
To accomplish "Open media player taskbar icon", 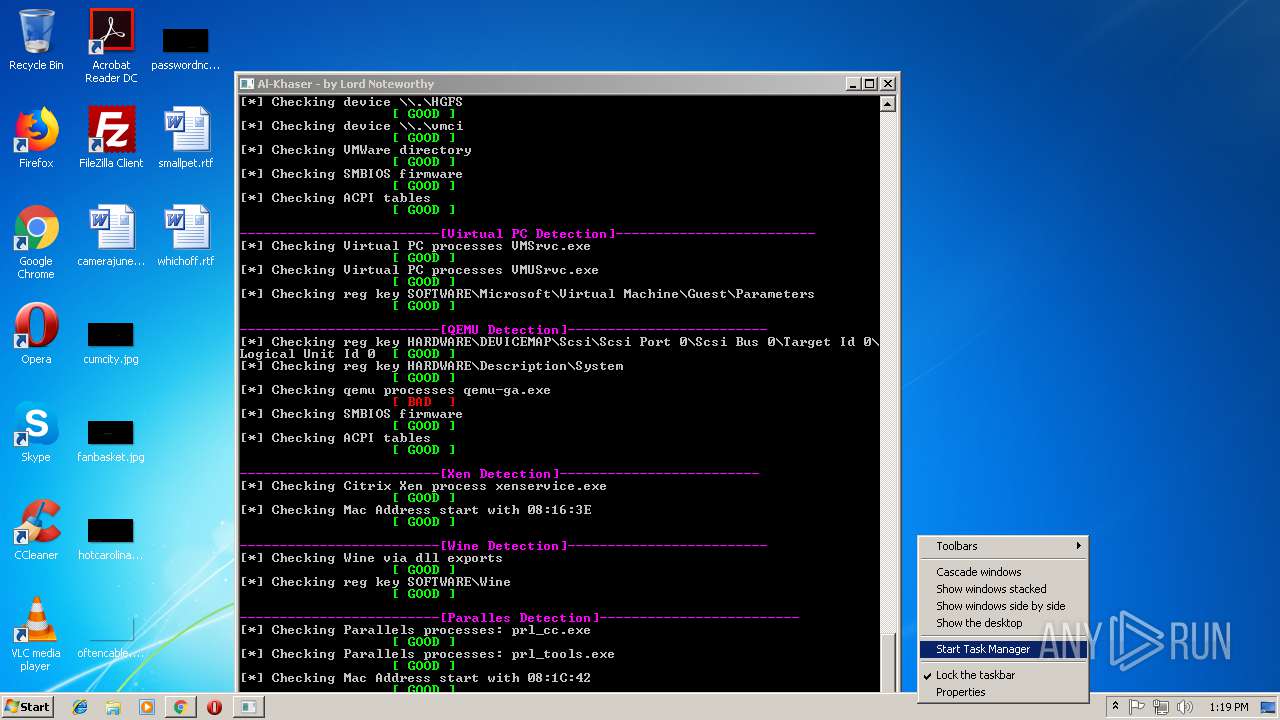I will [x=146, y=707].
